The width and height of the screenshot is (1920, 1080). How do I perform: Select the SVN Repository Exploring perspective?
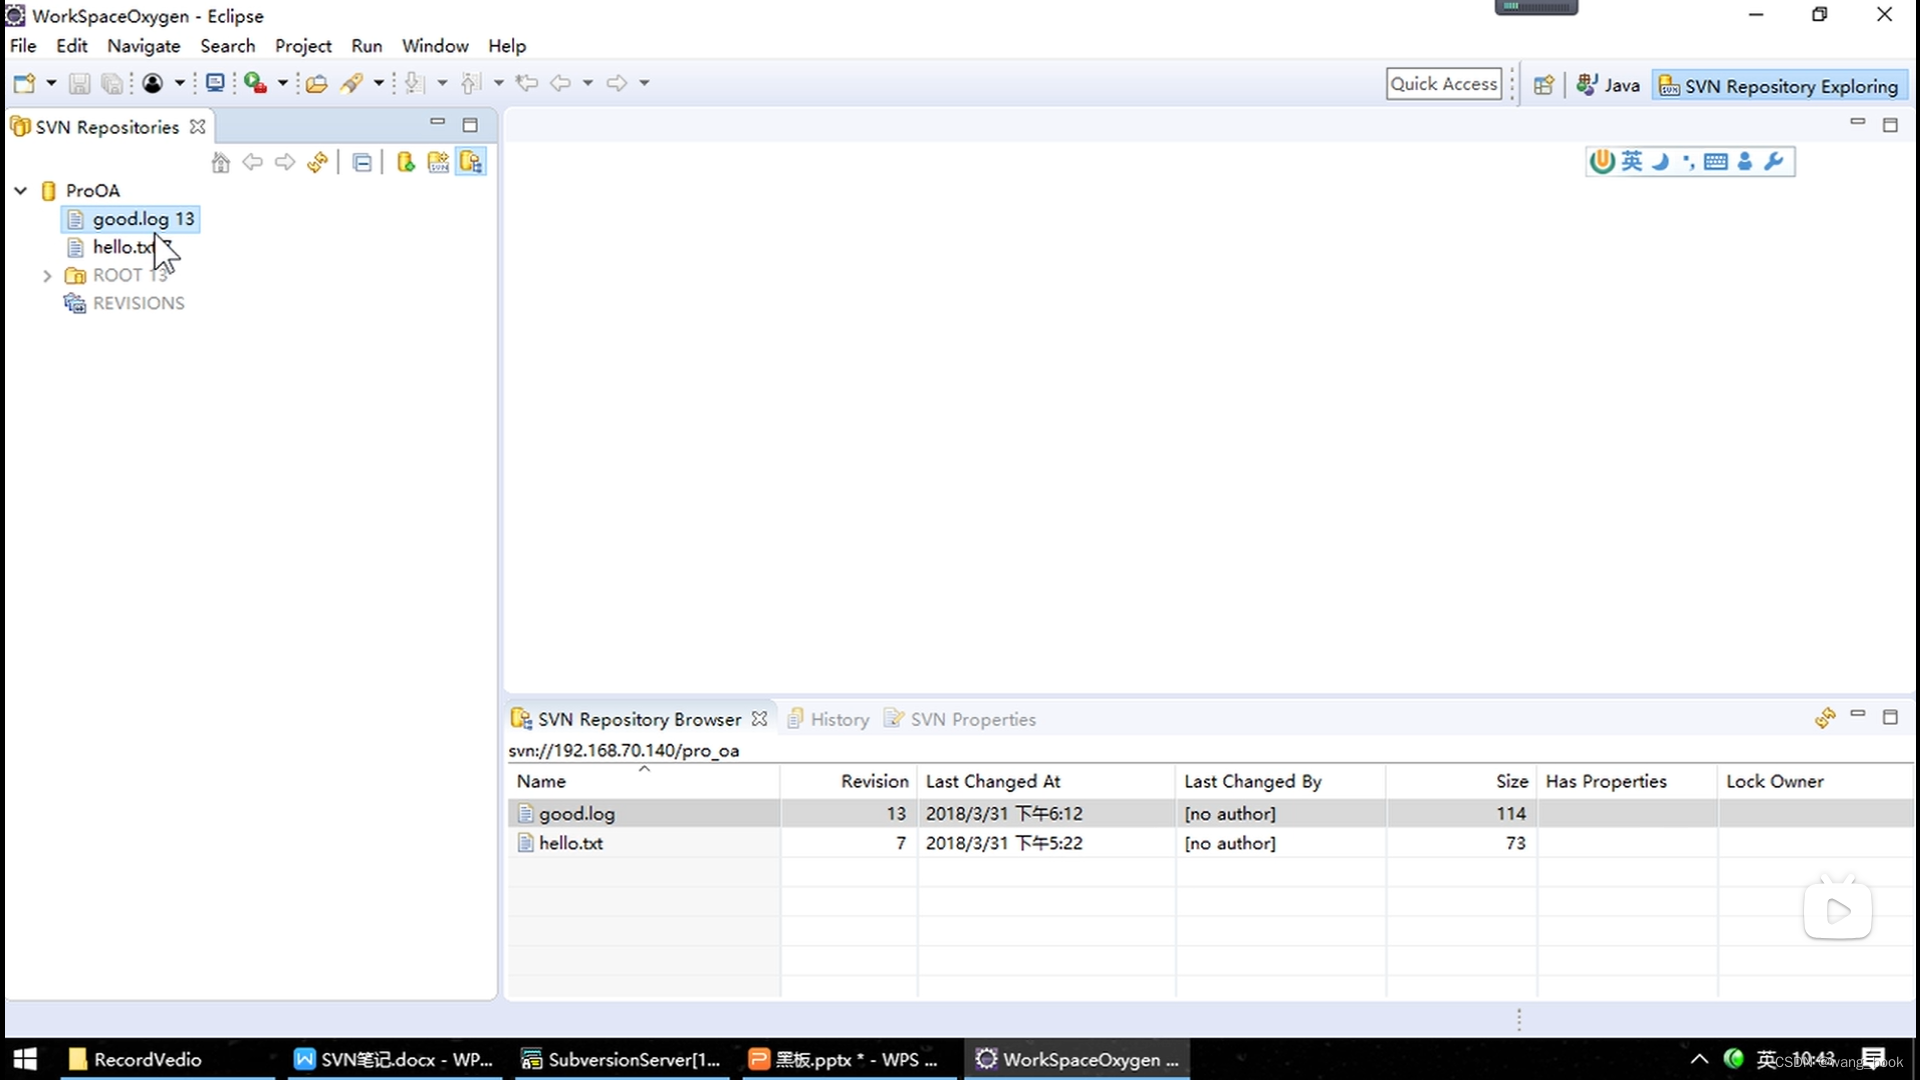(1778, 86)
